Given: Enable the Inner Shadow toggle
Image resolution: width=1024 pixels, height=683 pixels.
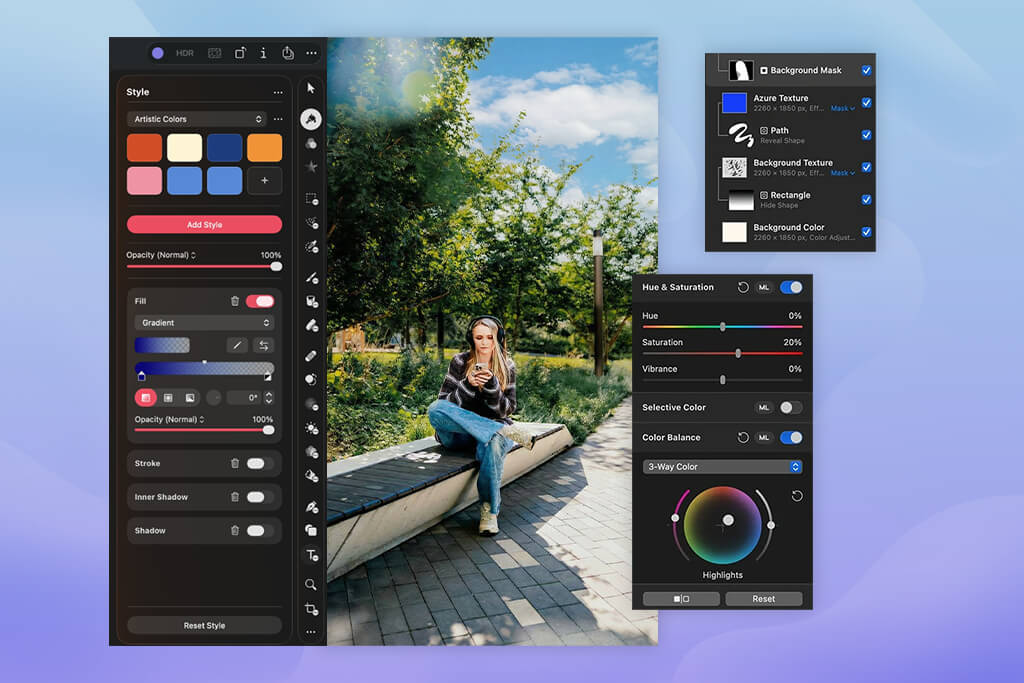Looking at the screenshot, I should tap(260, 497).
